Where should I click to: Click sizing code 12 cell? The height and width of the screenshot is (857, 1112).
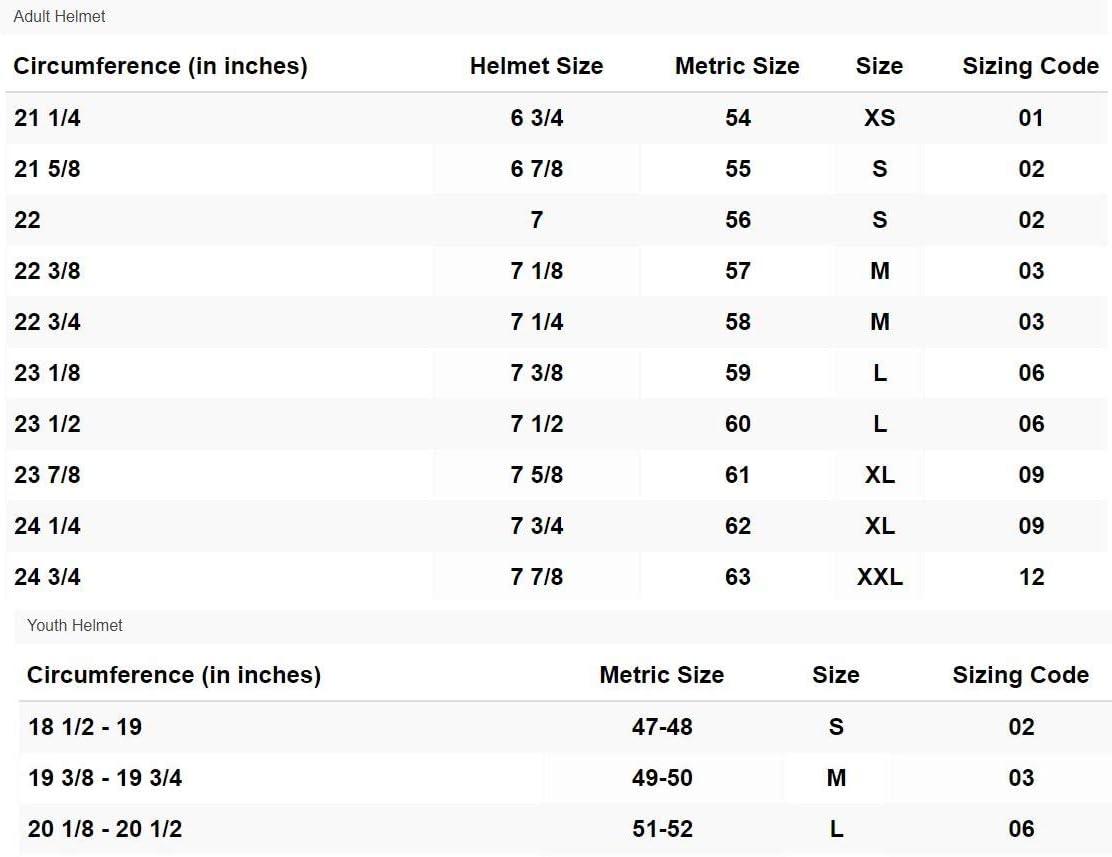[x=1031, y=577]
